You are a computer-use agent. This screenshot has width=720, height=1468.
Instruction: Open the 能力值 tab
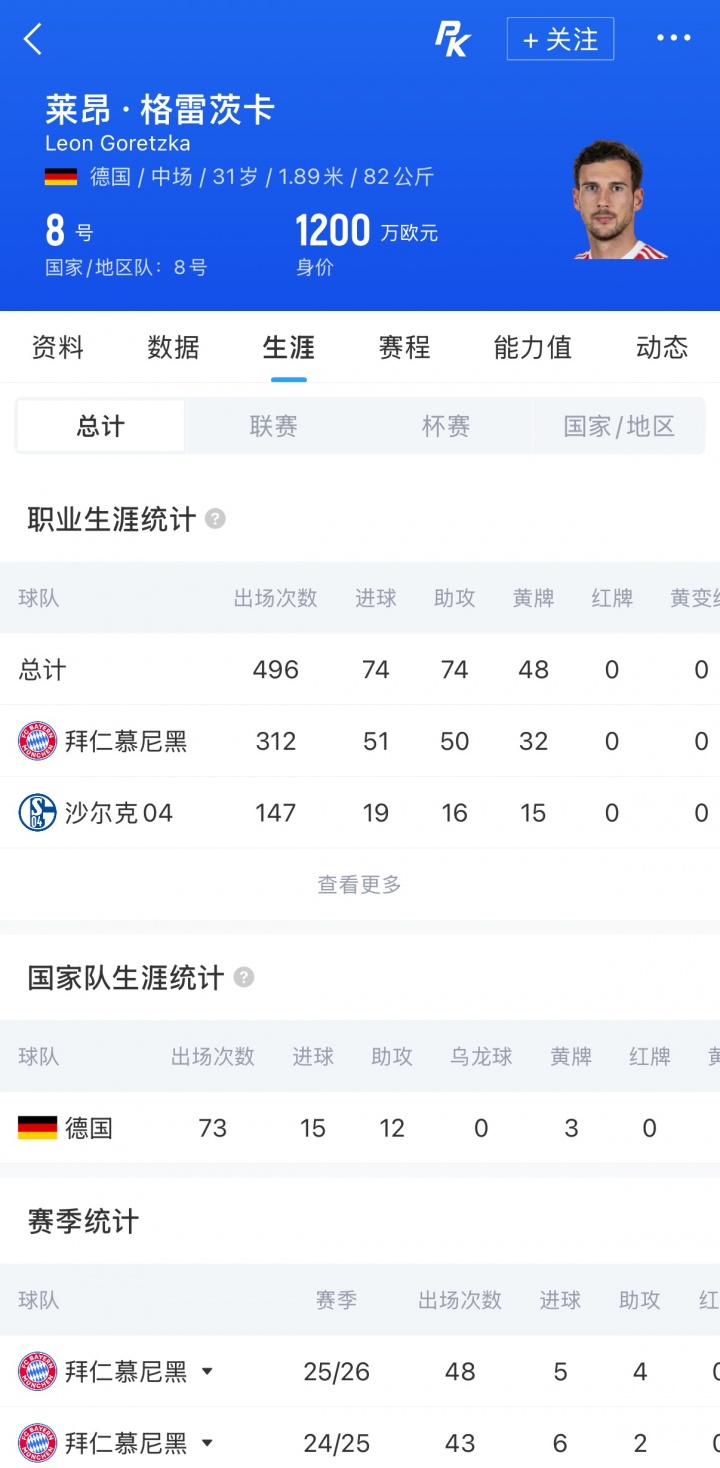(x=532, y=348)
